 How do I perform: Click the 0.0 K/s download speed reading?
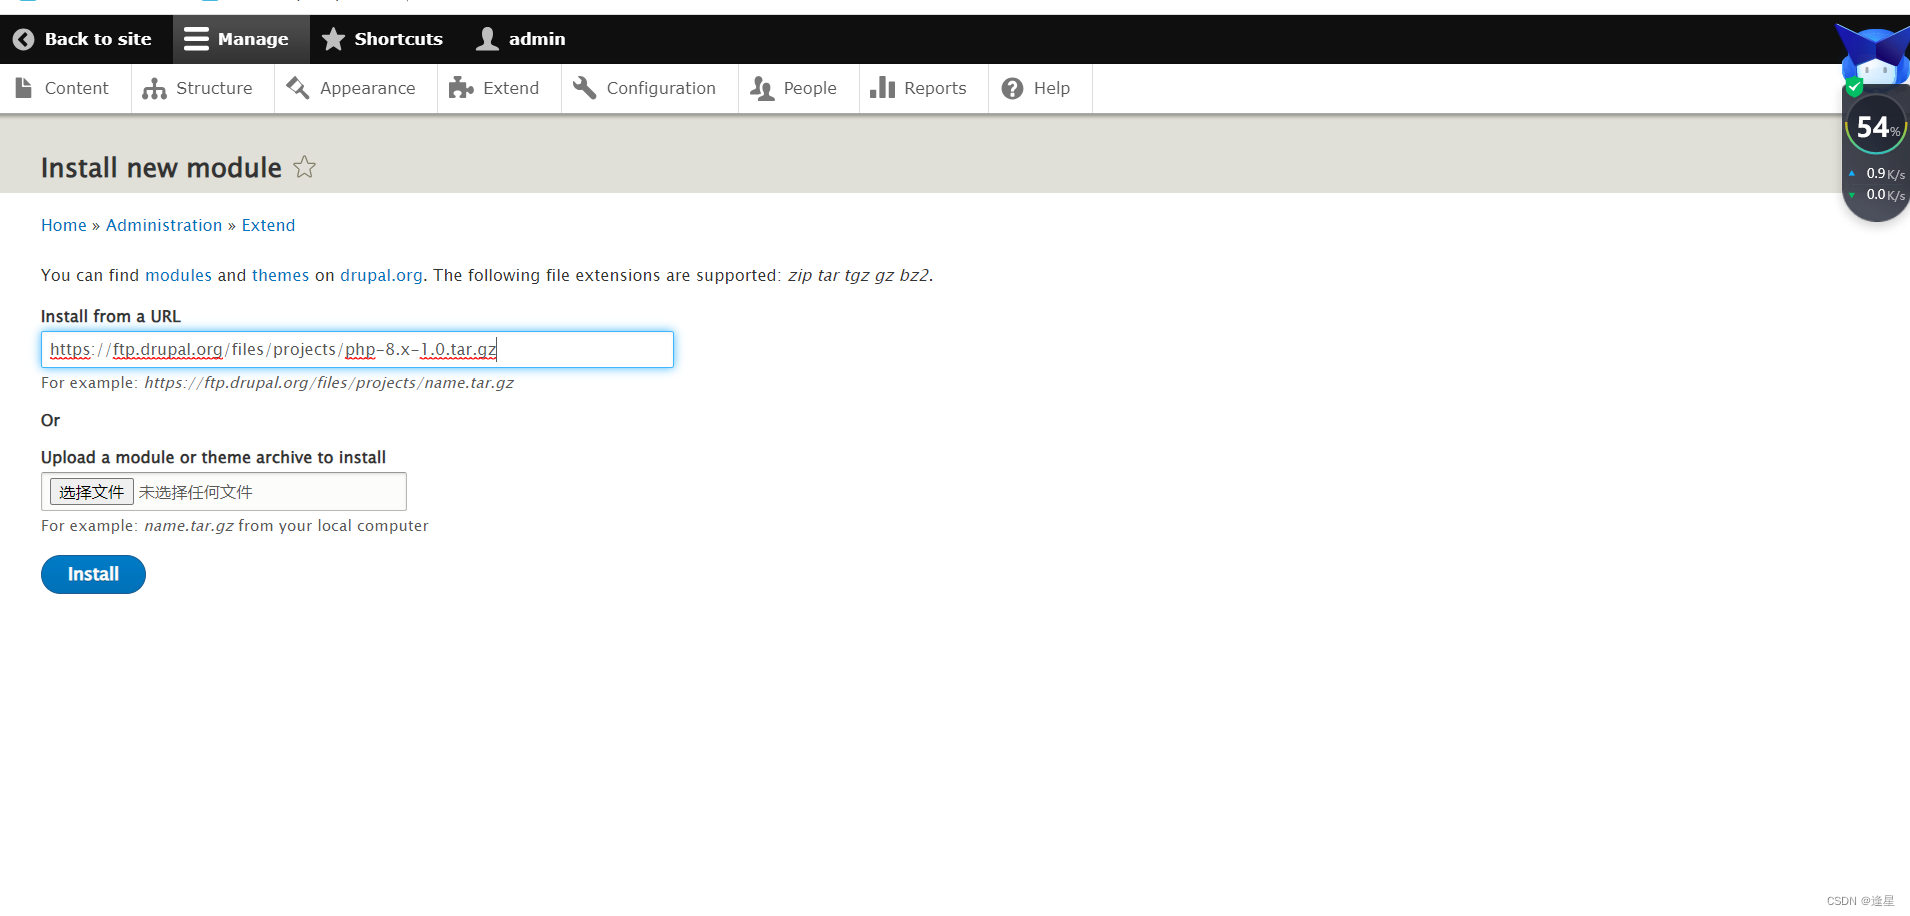click(x=1885, y=195)
